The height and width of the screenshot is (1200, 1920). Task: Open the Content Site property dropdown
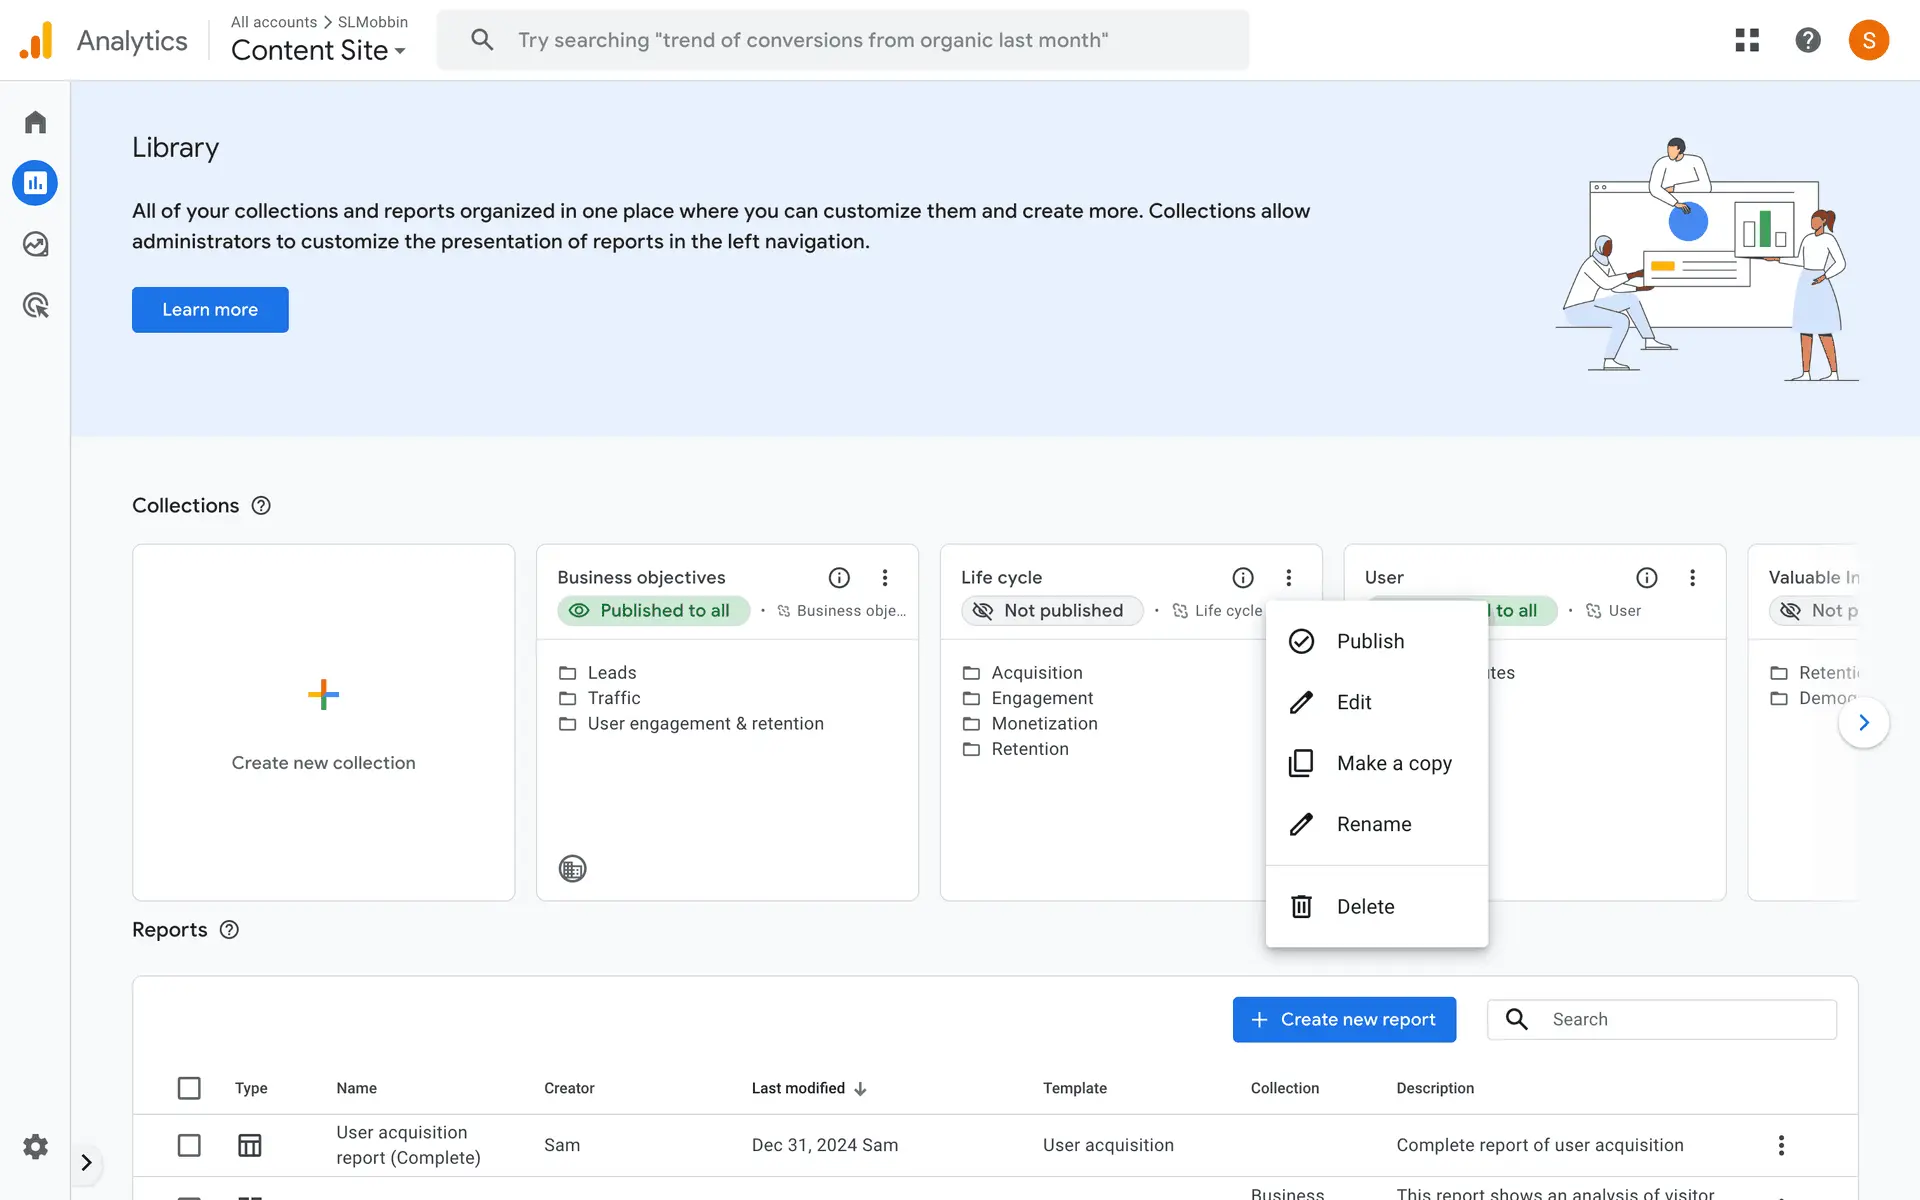click(318, 50)
